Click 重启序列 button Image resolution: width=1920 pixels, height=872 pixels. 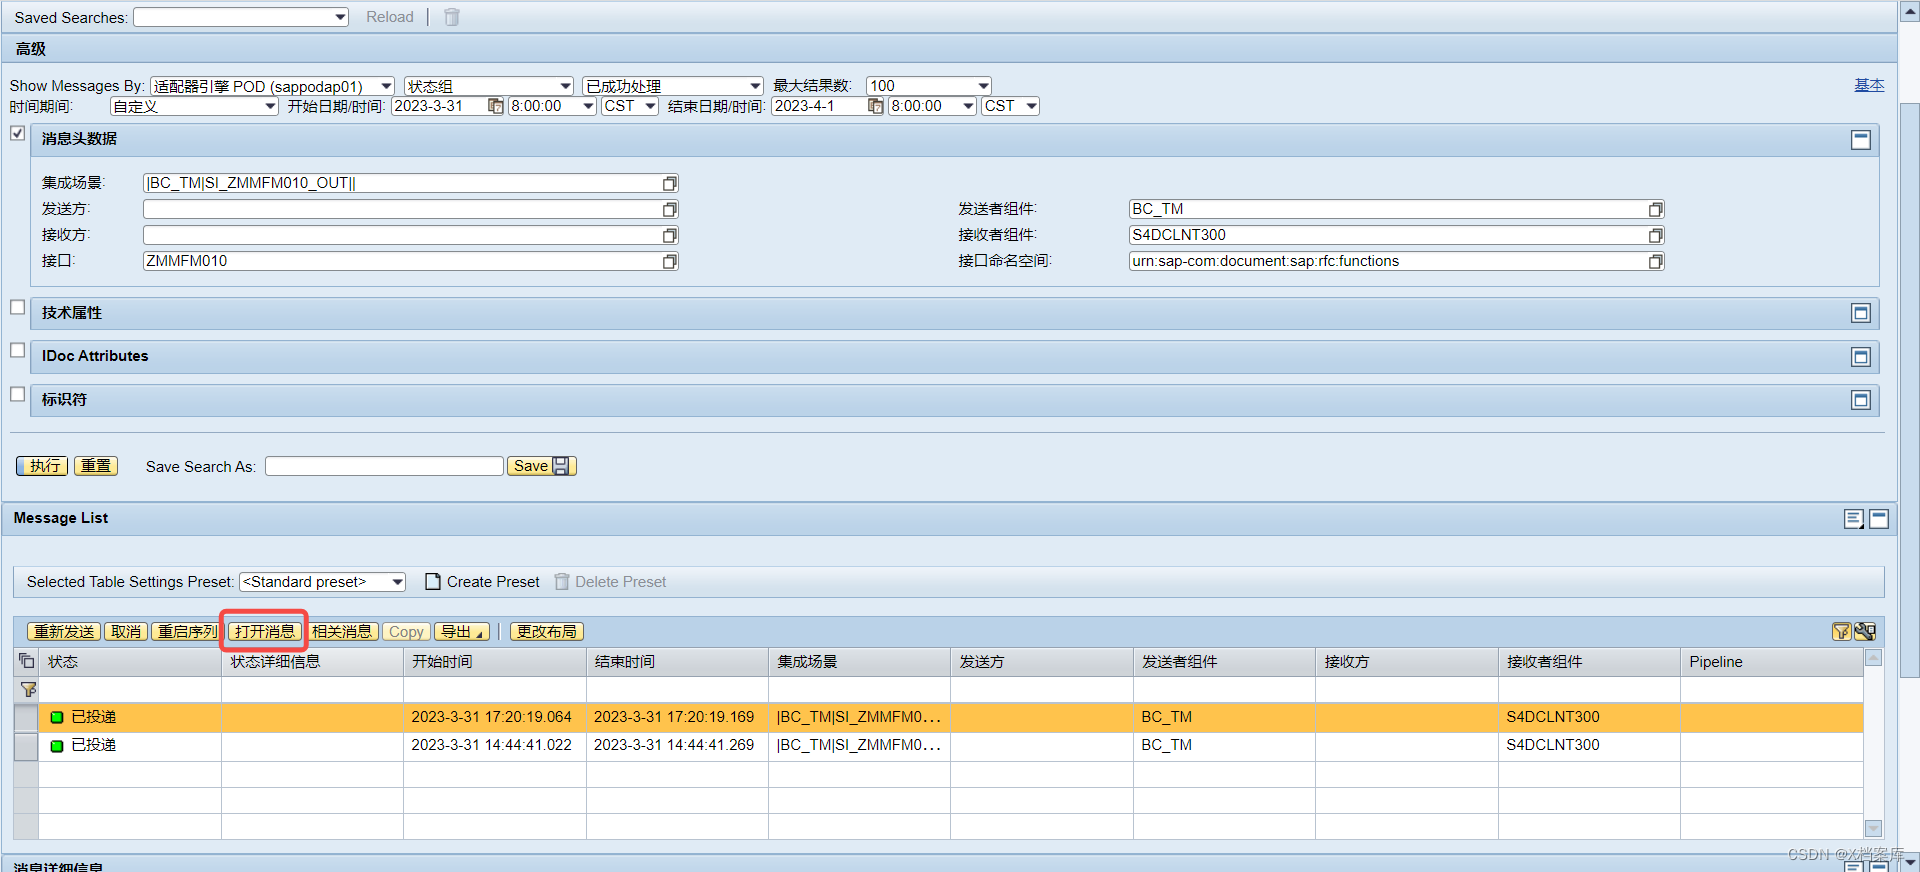click(187, 632)
